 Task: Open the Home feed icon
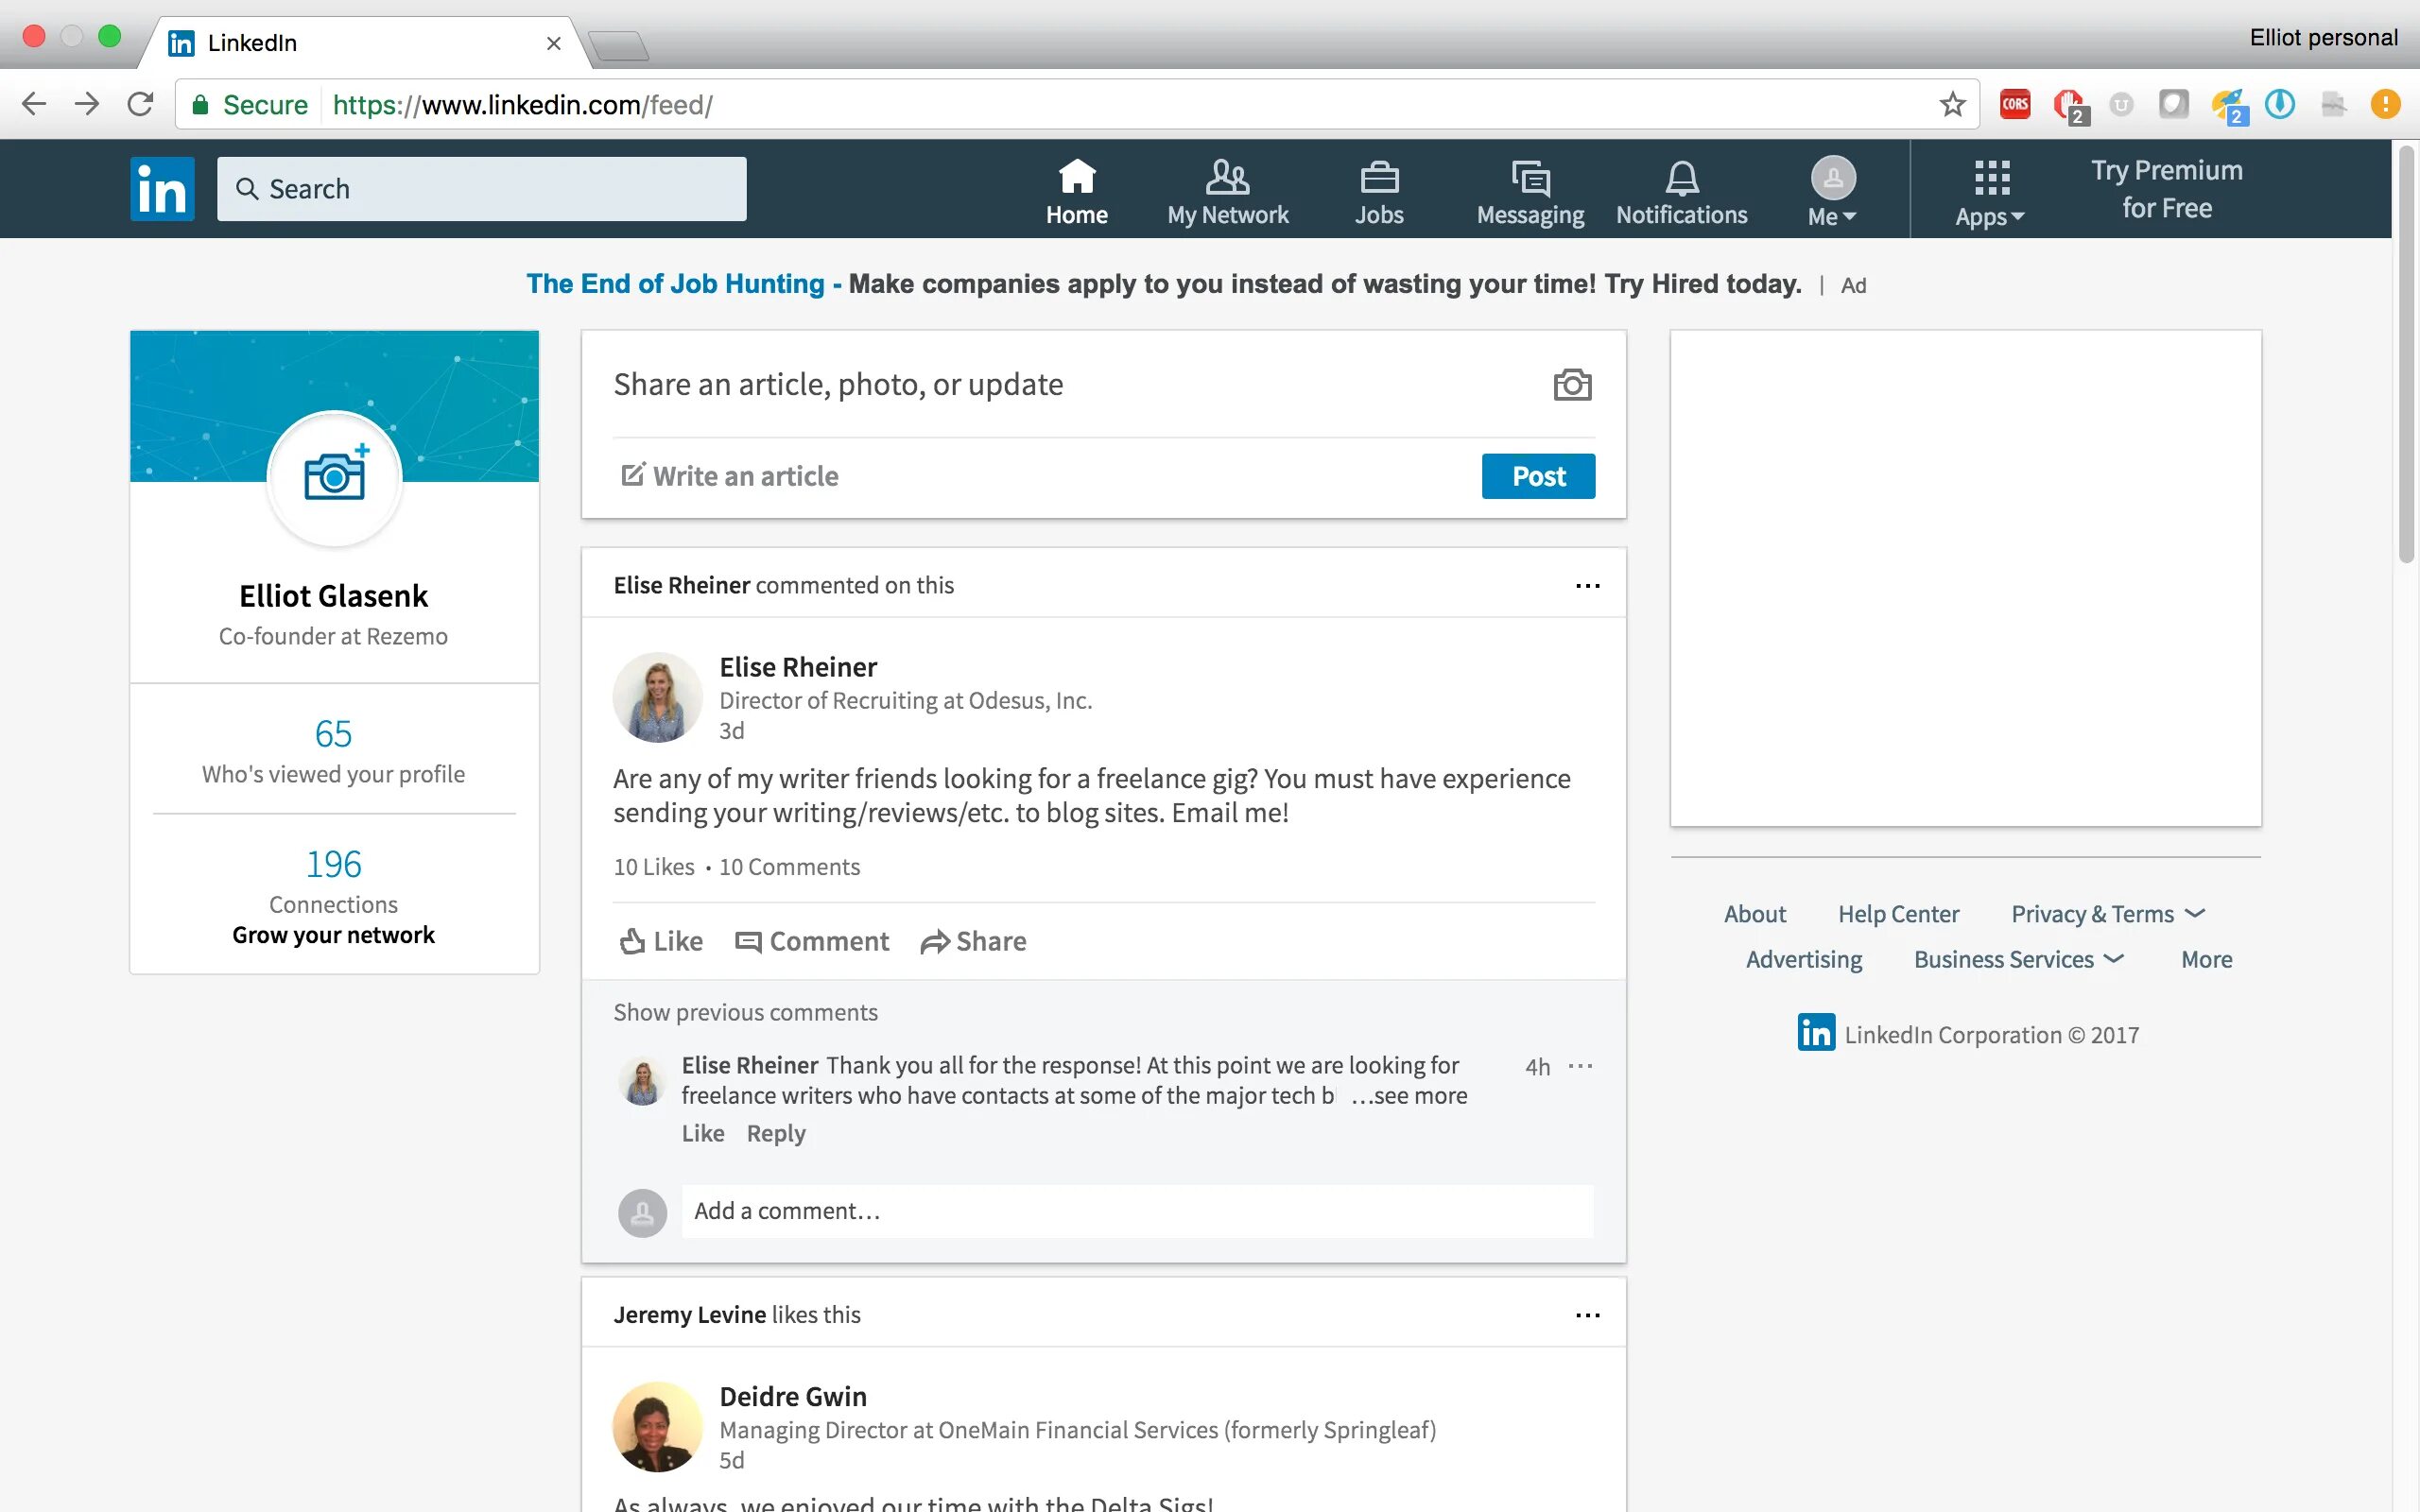point(1076,190)
